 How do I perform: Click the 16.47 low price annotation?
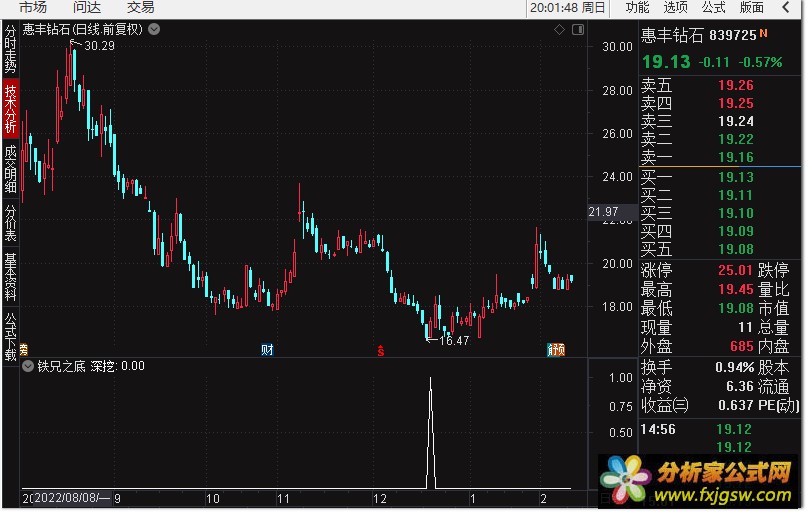coord(453,340)
